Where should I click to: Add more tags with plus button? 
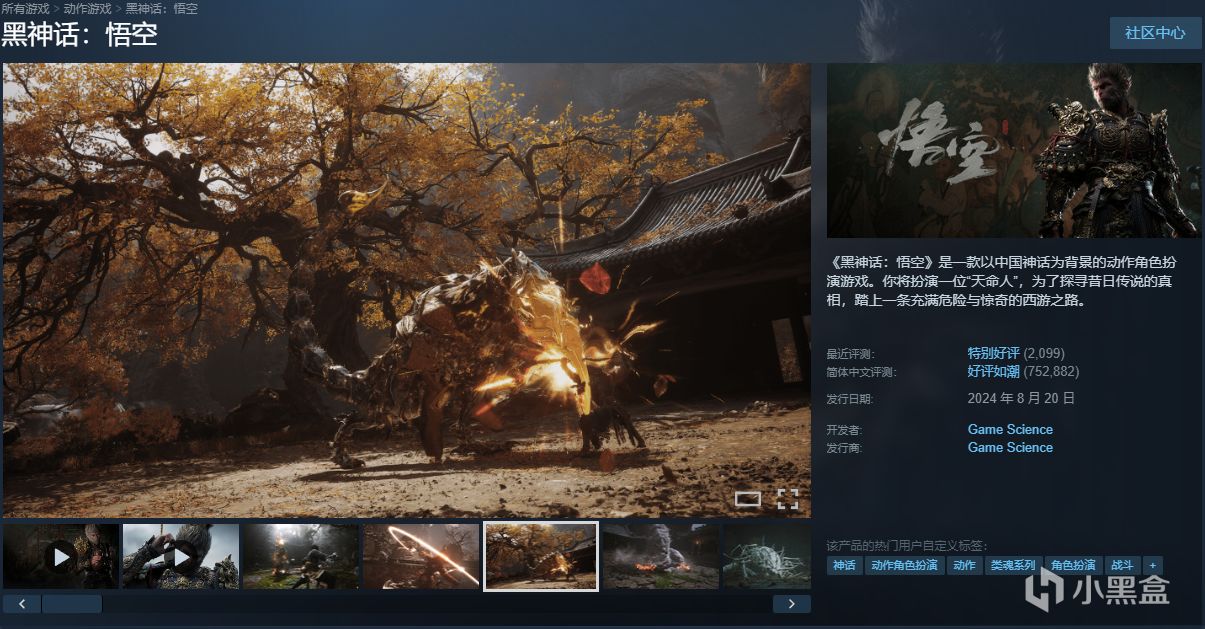tap(1153, 565)
